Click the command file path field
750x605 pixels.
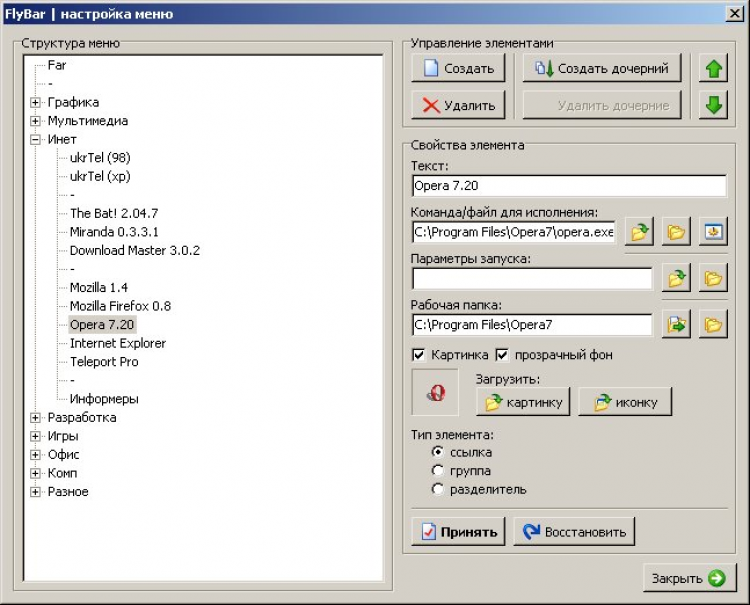[514, 232]
